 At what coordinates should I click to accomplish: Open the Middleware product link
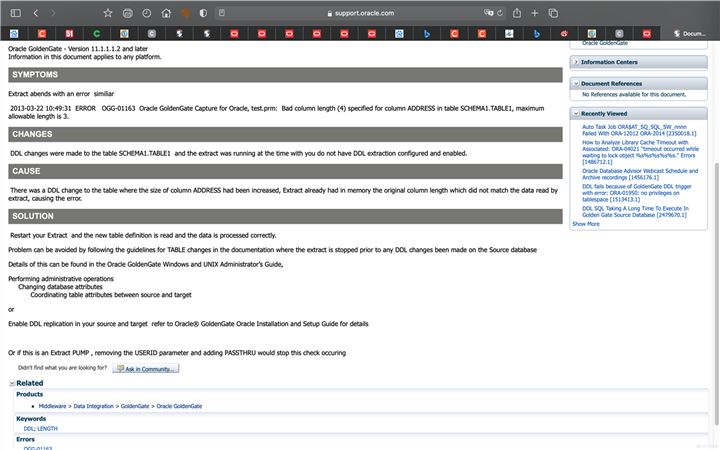[52, 406]
